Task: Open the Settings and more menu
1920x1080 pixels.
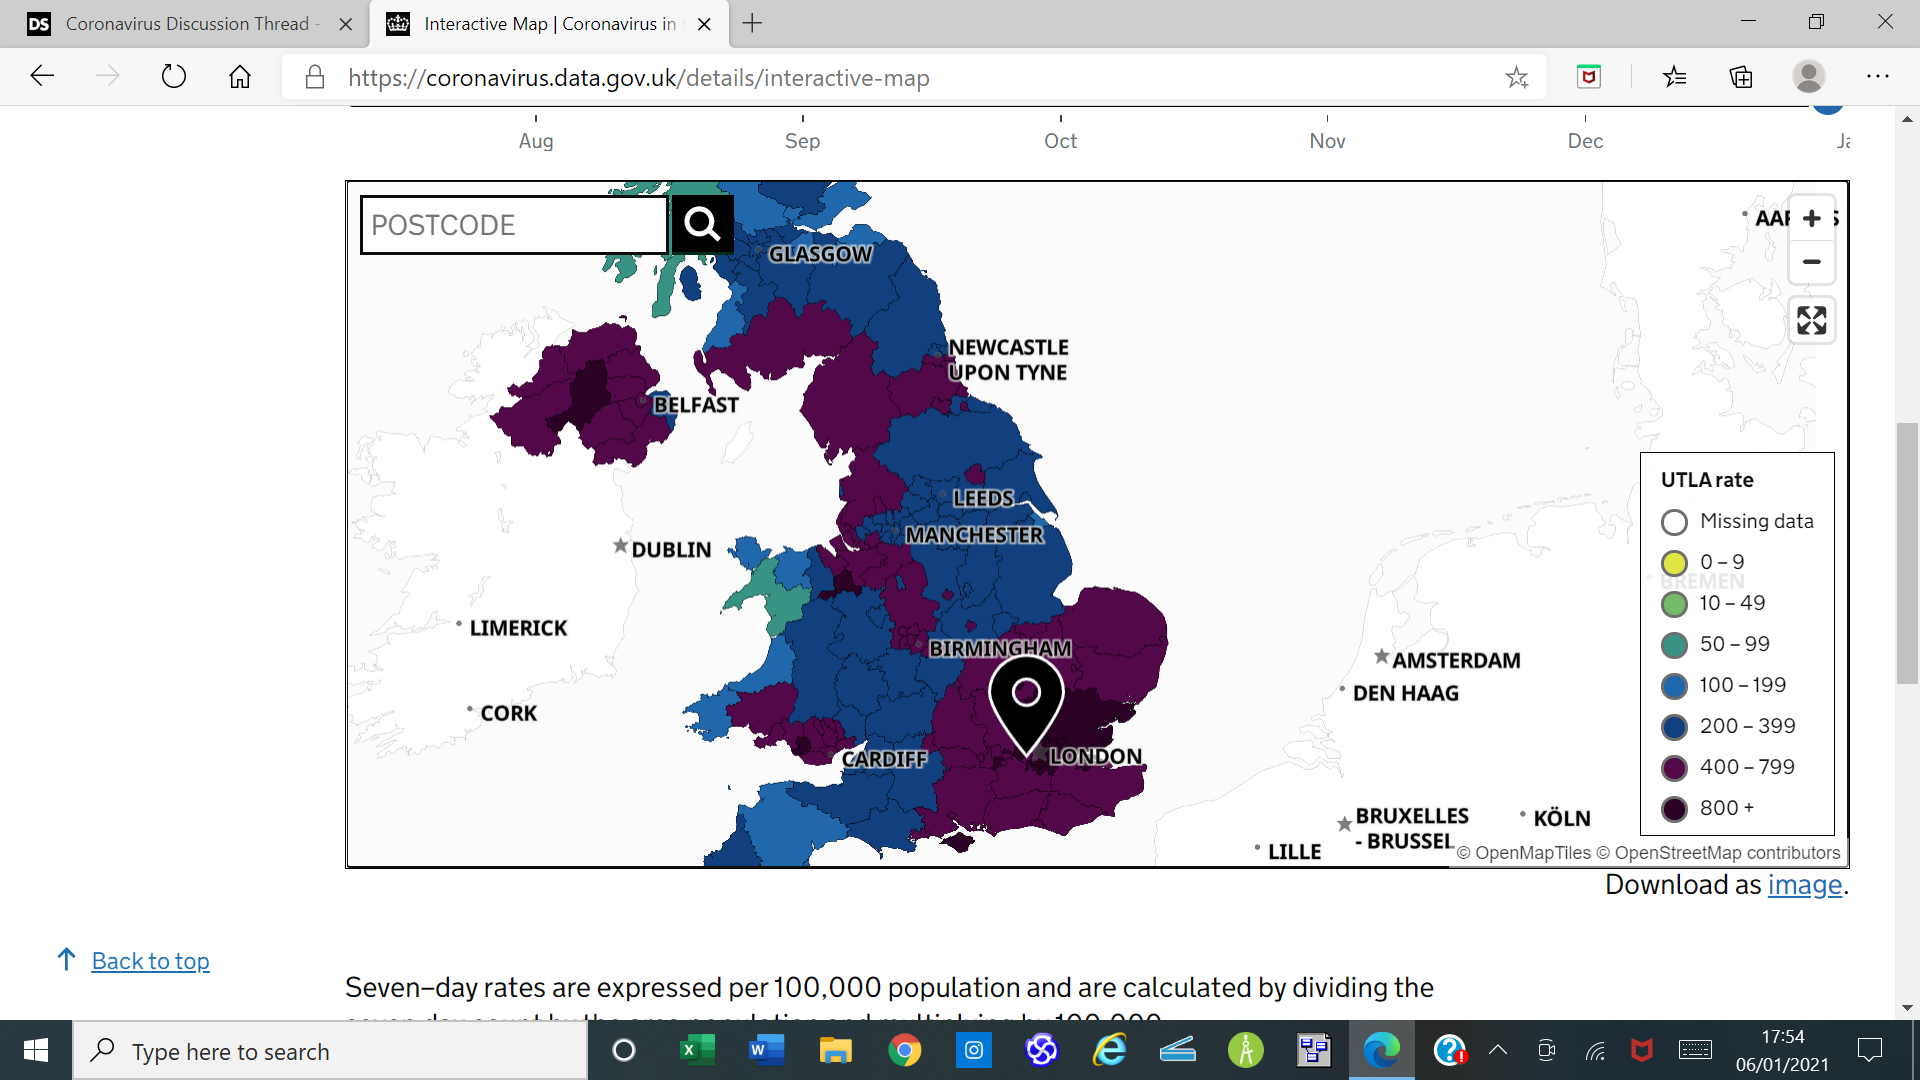Action: tap(1877, 77)
